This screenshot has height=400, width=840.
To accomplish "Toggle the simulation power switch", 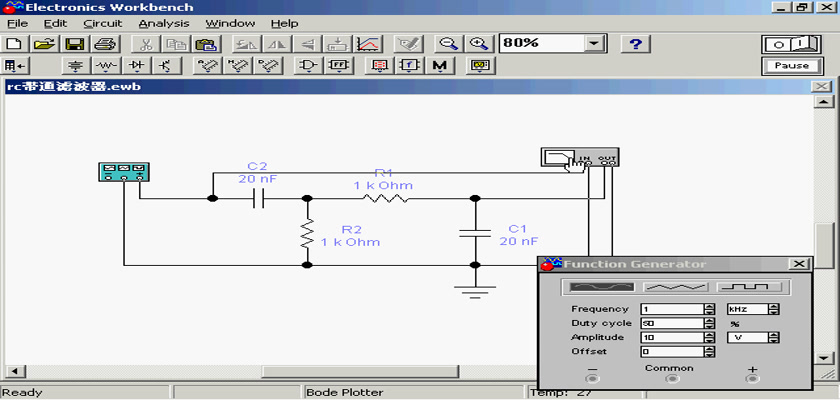I will pyautogui.click(x=792, y=44).
